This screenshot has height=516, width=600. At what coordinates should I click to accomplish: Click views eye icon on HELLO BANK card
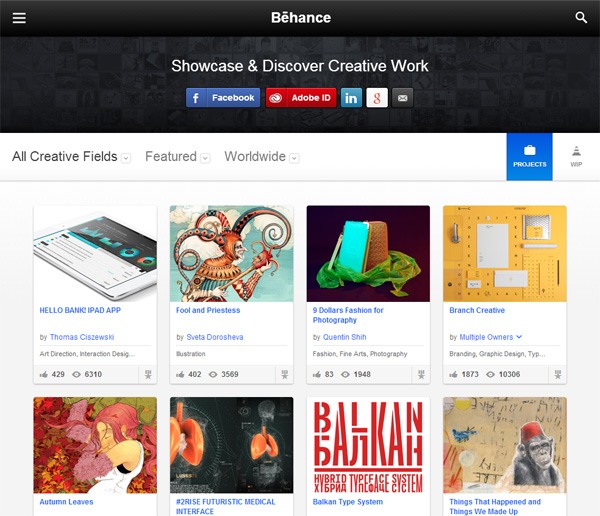(77, 374)
